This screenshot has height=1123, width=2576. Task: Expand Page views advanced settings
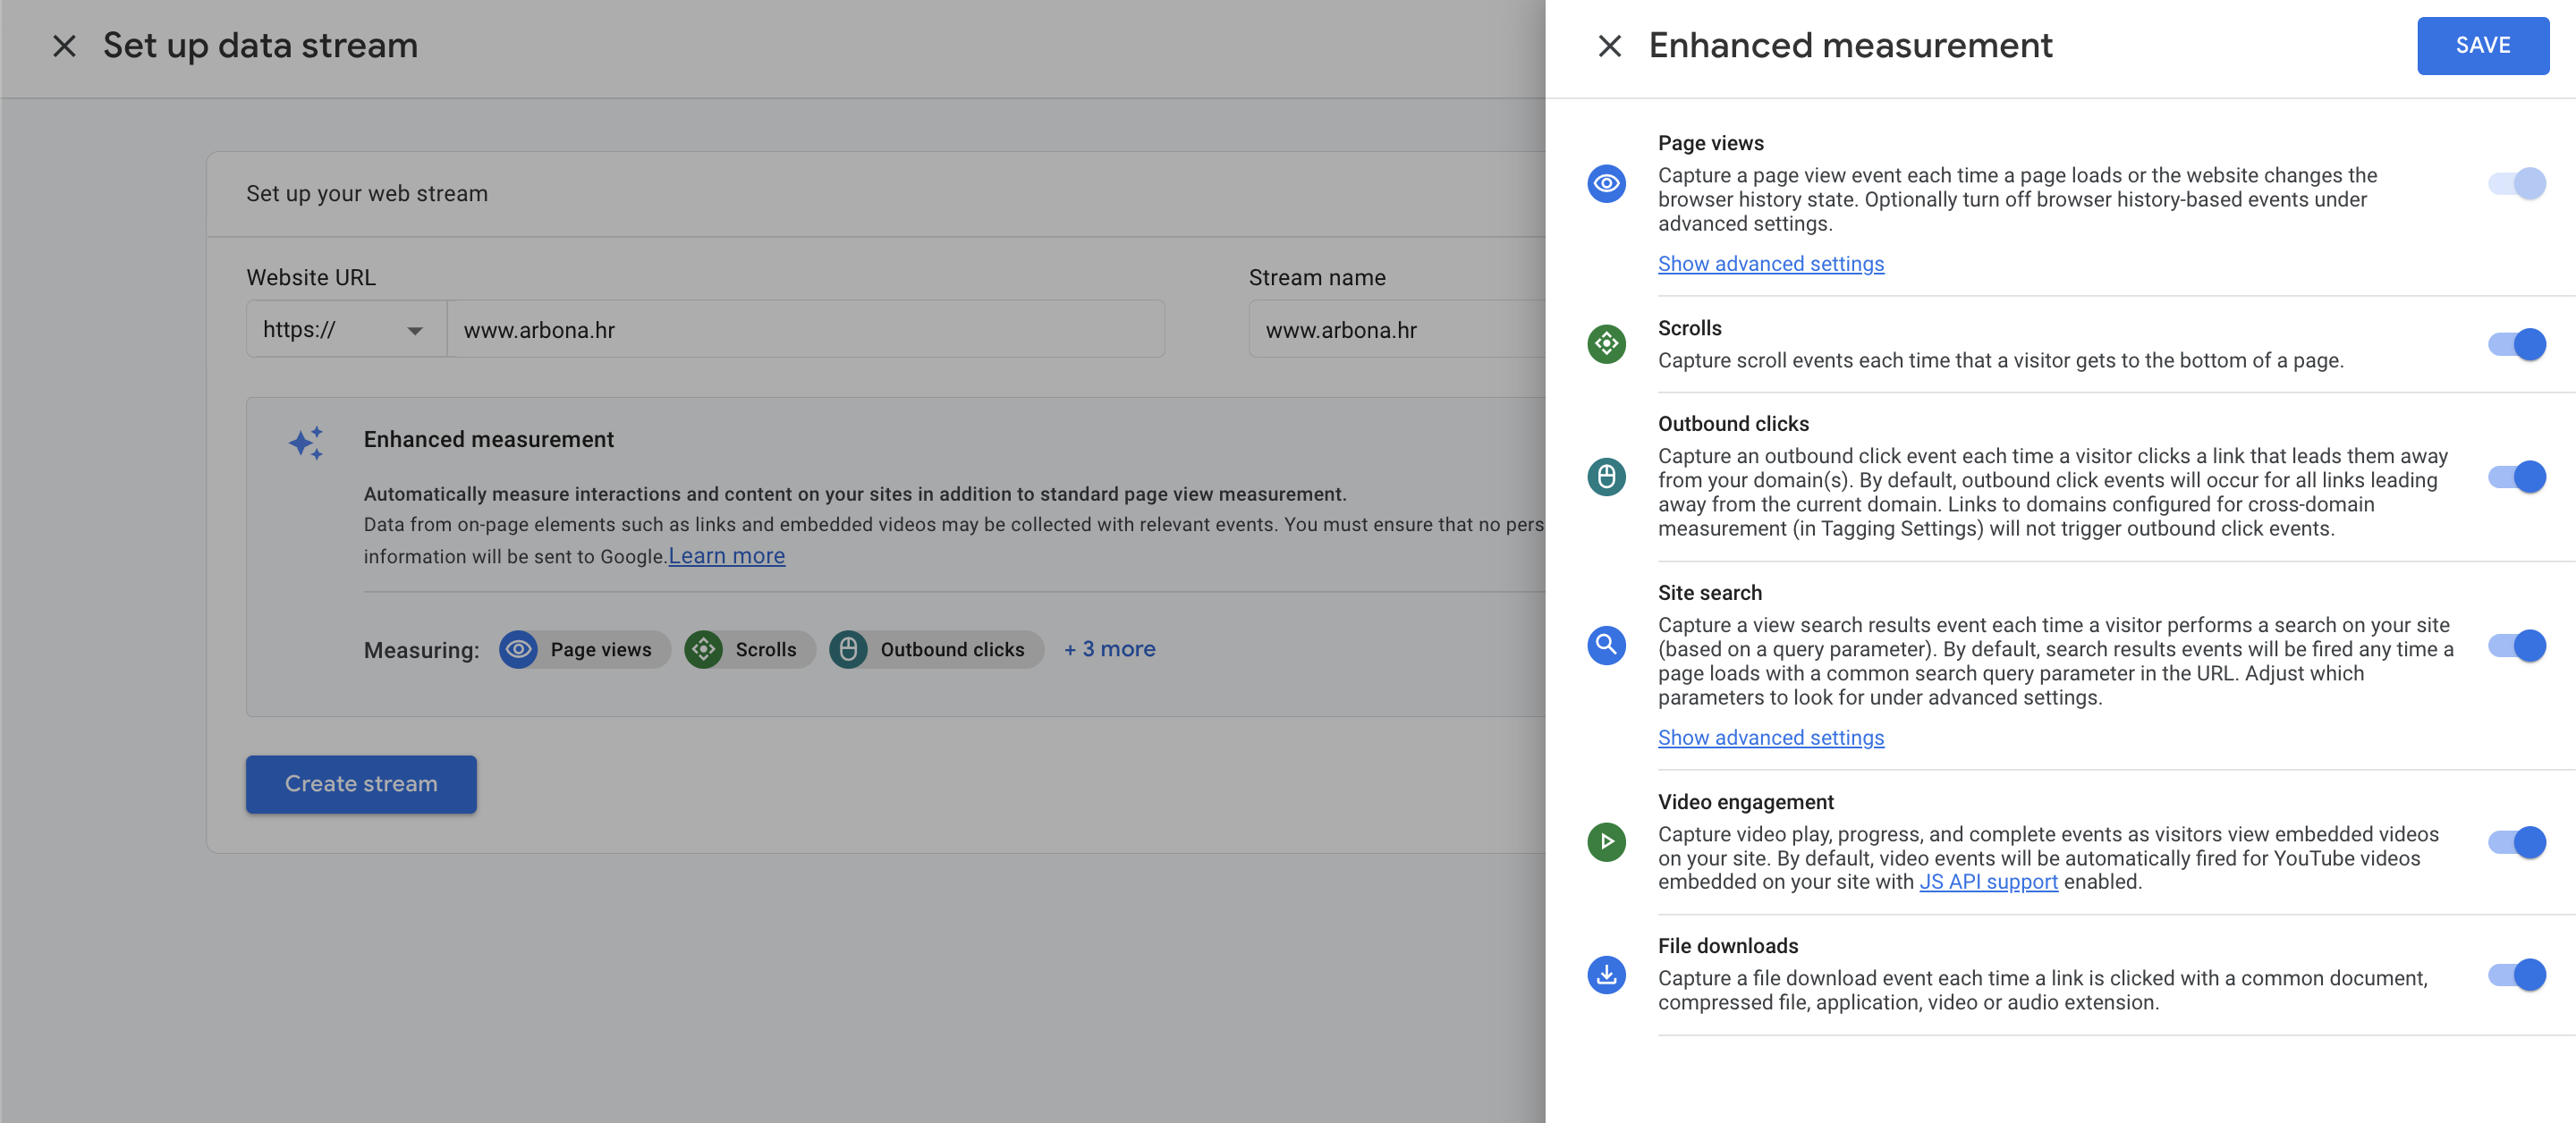(x=1769, y=263)
